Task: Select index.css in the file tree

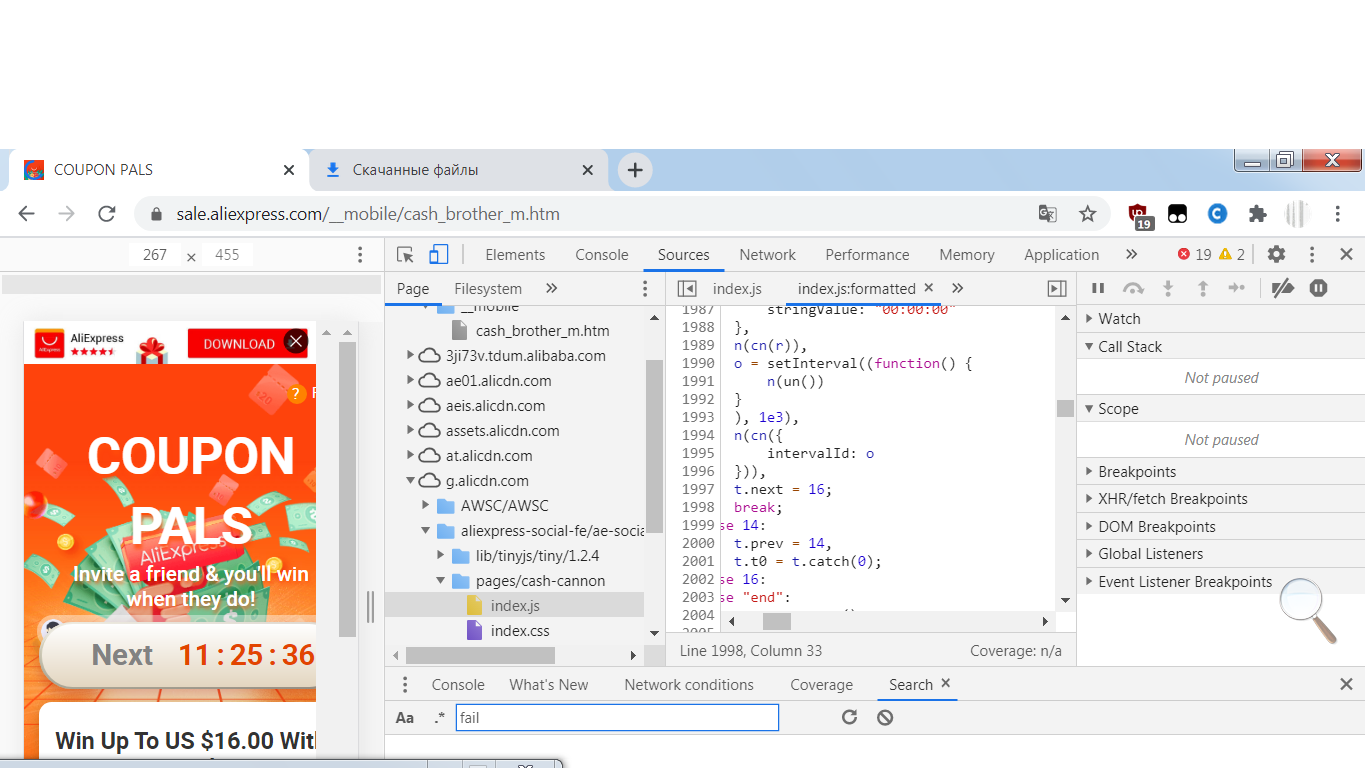Action: pyautogui.click(x=520, y=631)
